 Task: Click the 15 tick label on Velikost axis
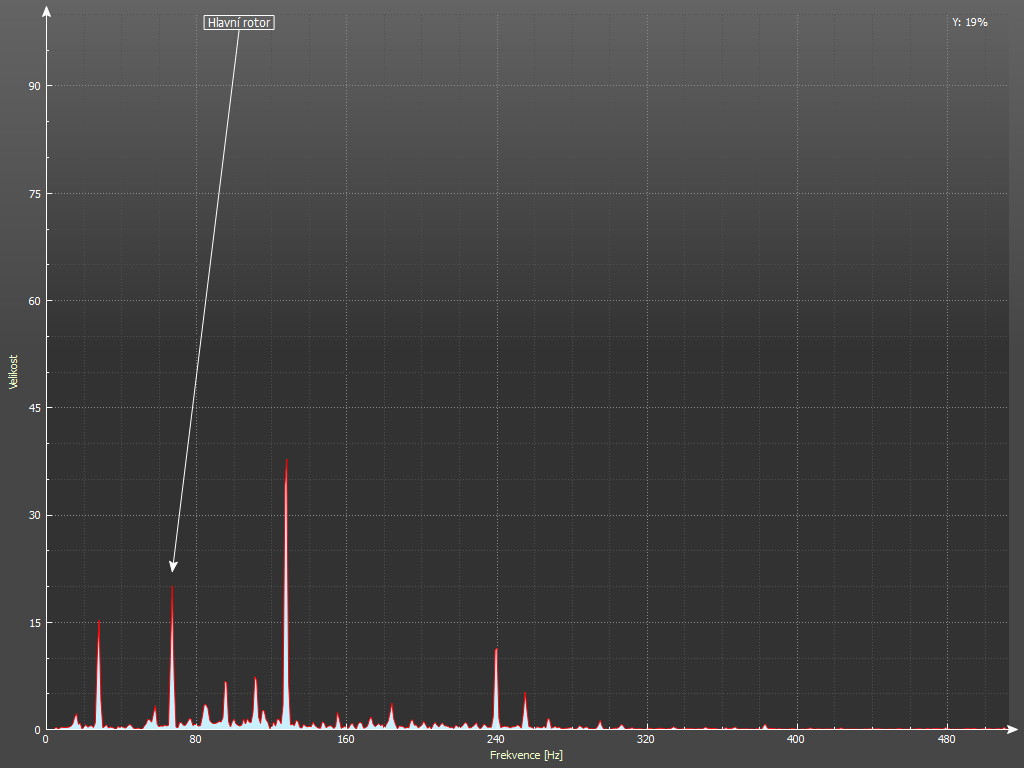pyautogui.click(x=33, y=623)
